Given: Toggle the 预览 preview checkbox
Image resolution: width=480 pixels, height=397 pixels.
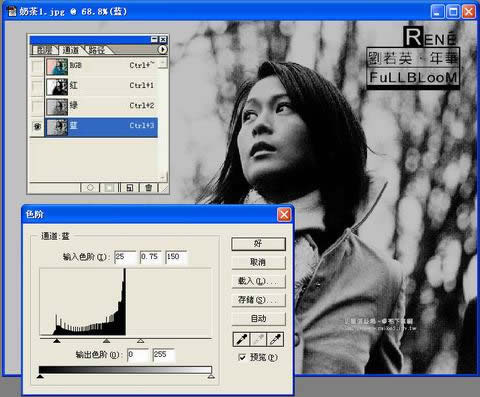Looking at the screenshot, I should pyautogui.click(x=242, y=357).
